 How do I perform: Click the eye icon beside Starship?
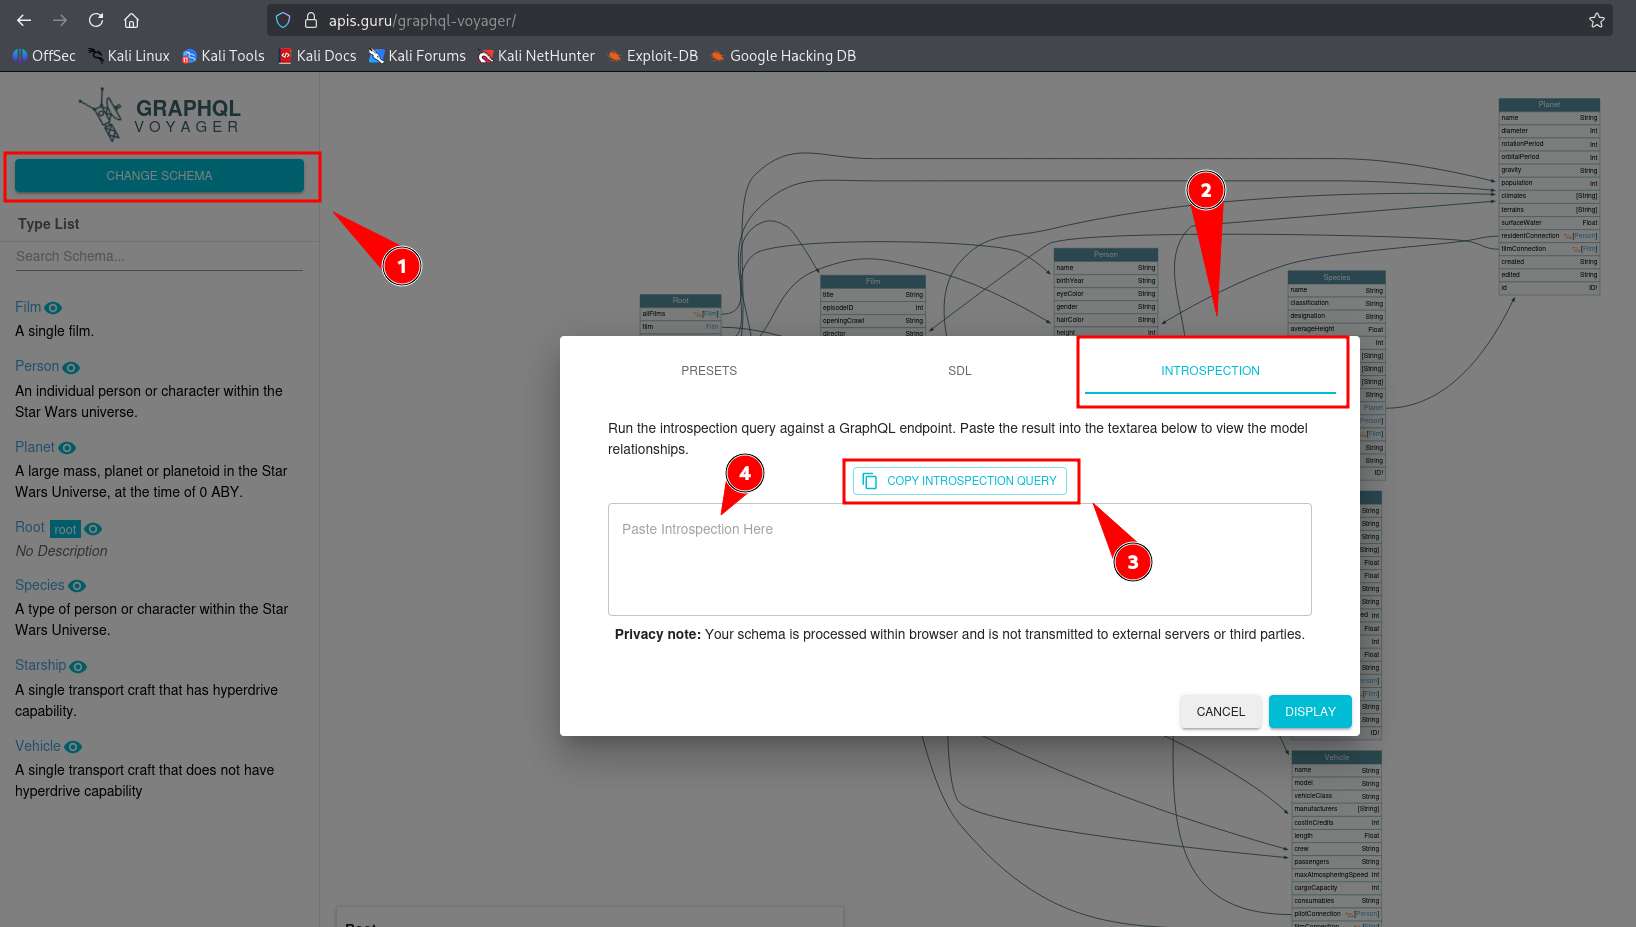78,667
